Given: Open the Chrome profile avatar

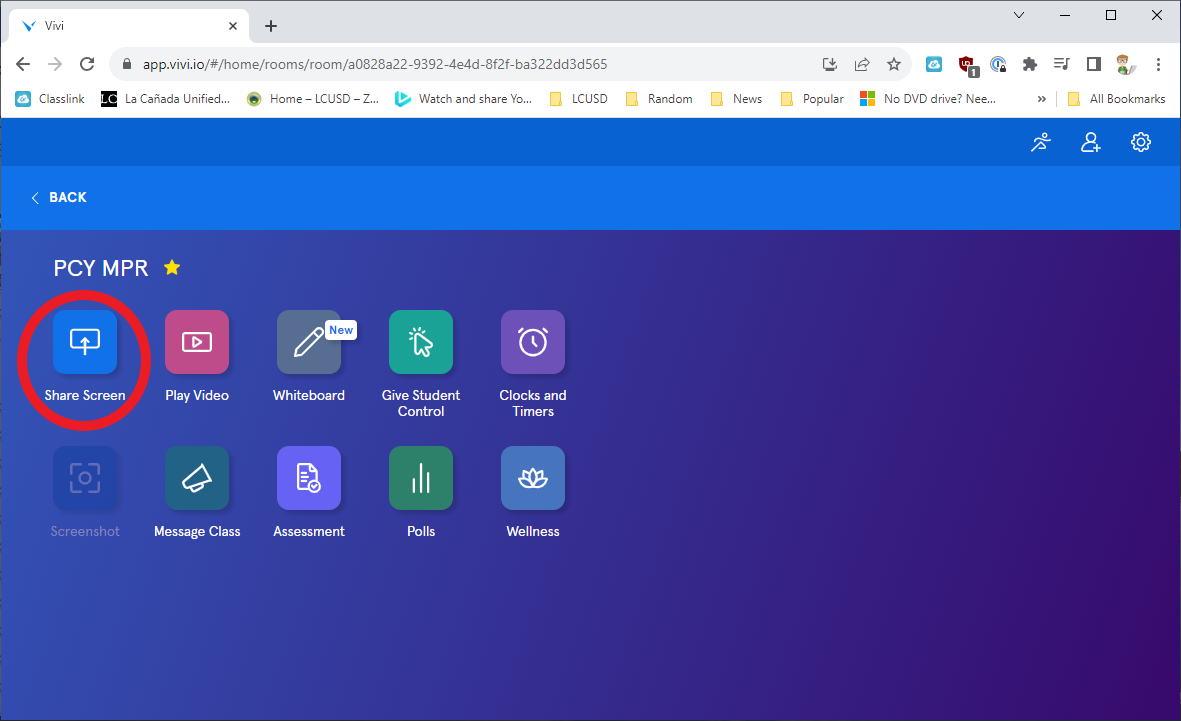Looking at the screenshot, I should click(x=1126, y=64).
